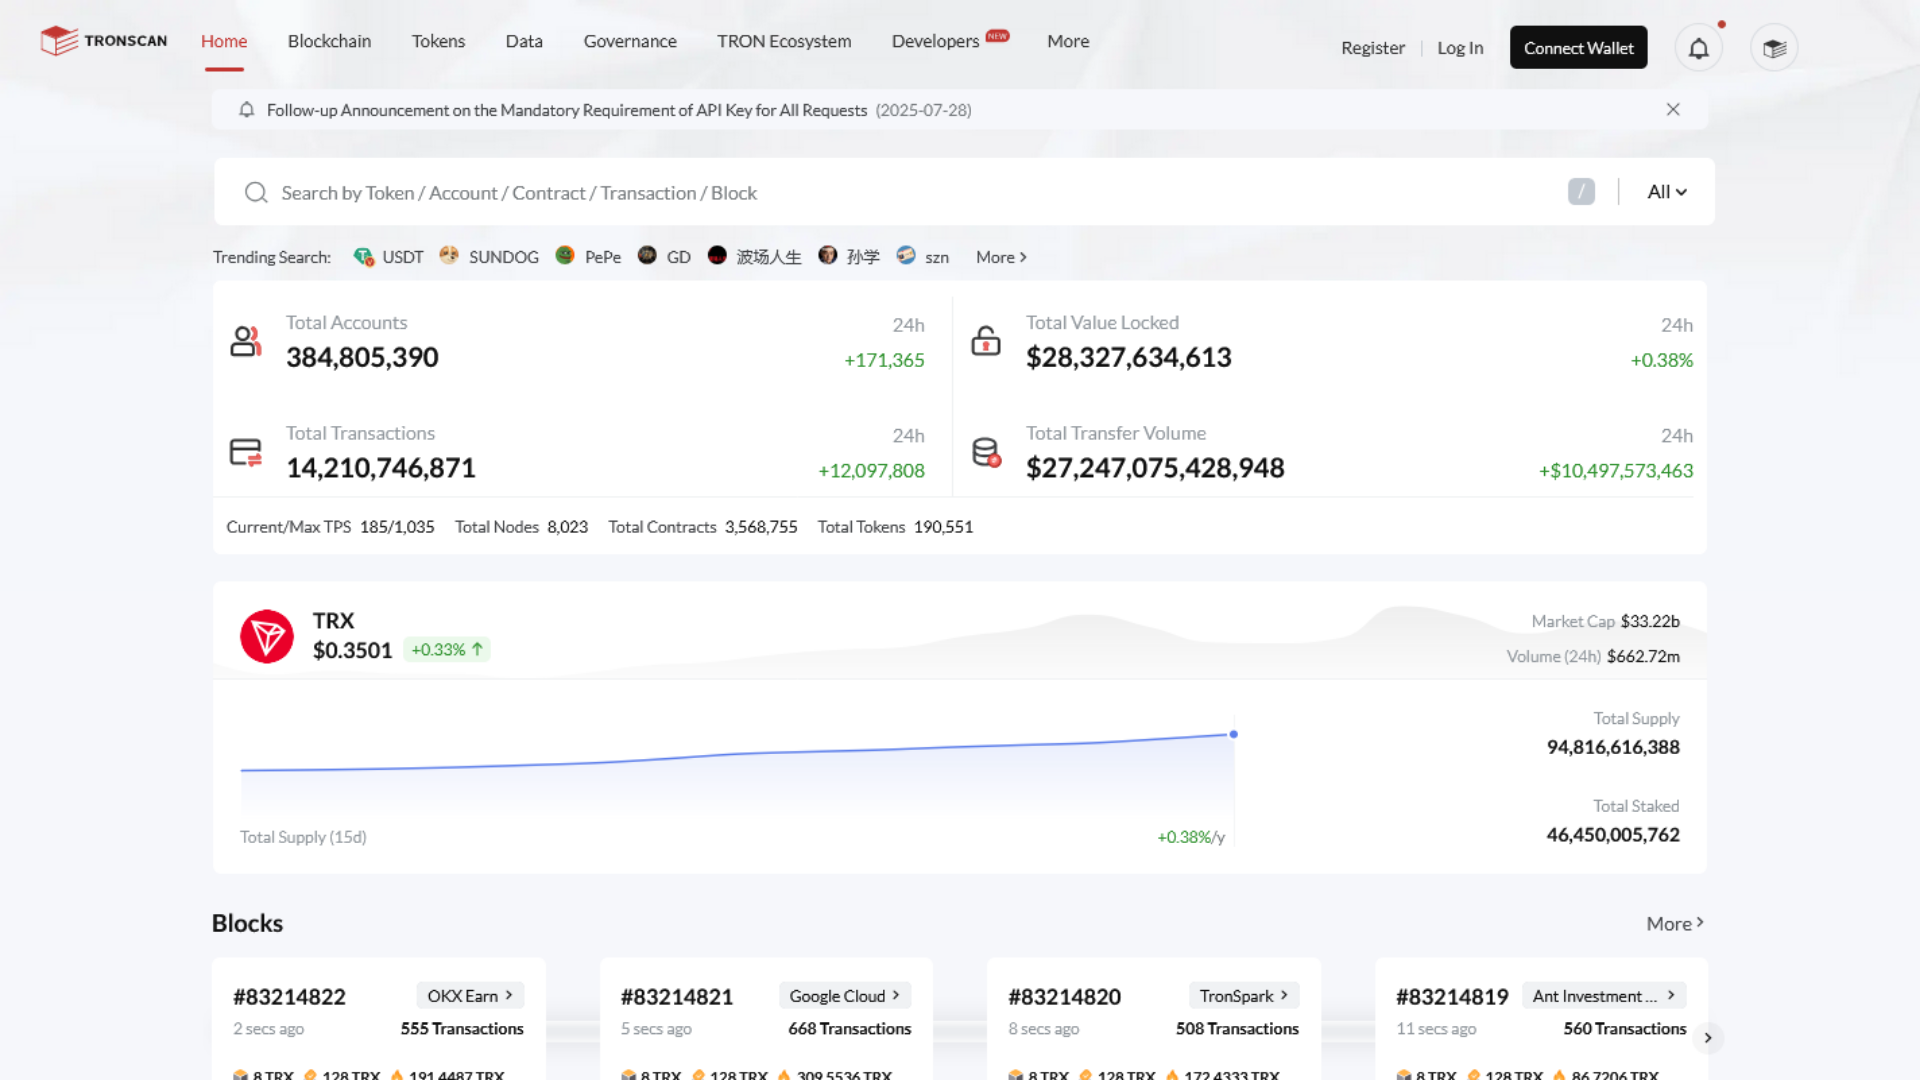
Task: Open More blocks link
Action: point(1675,923)
